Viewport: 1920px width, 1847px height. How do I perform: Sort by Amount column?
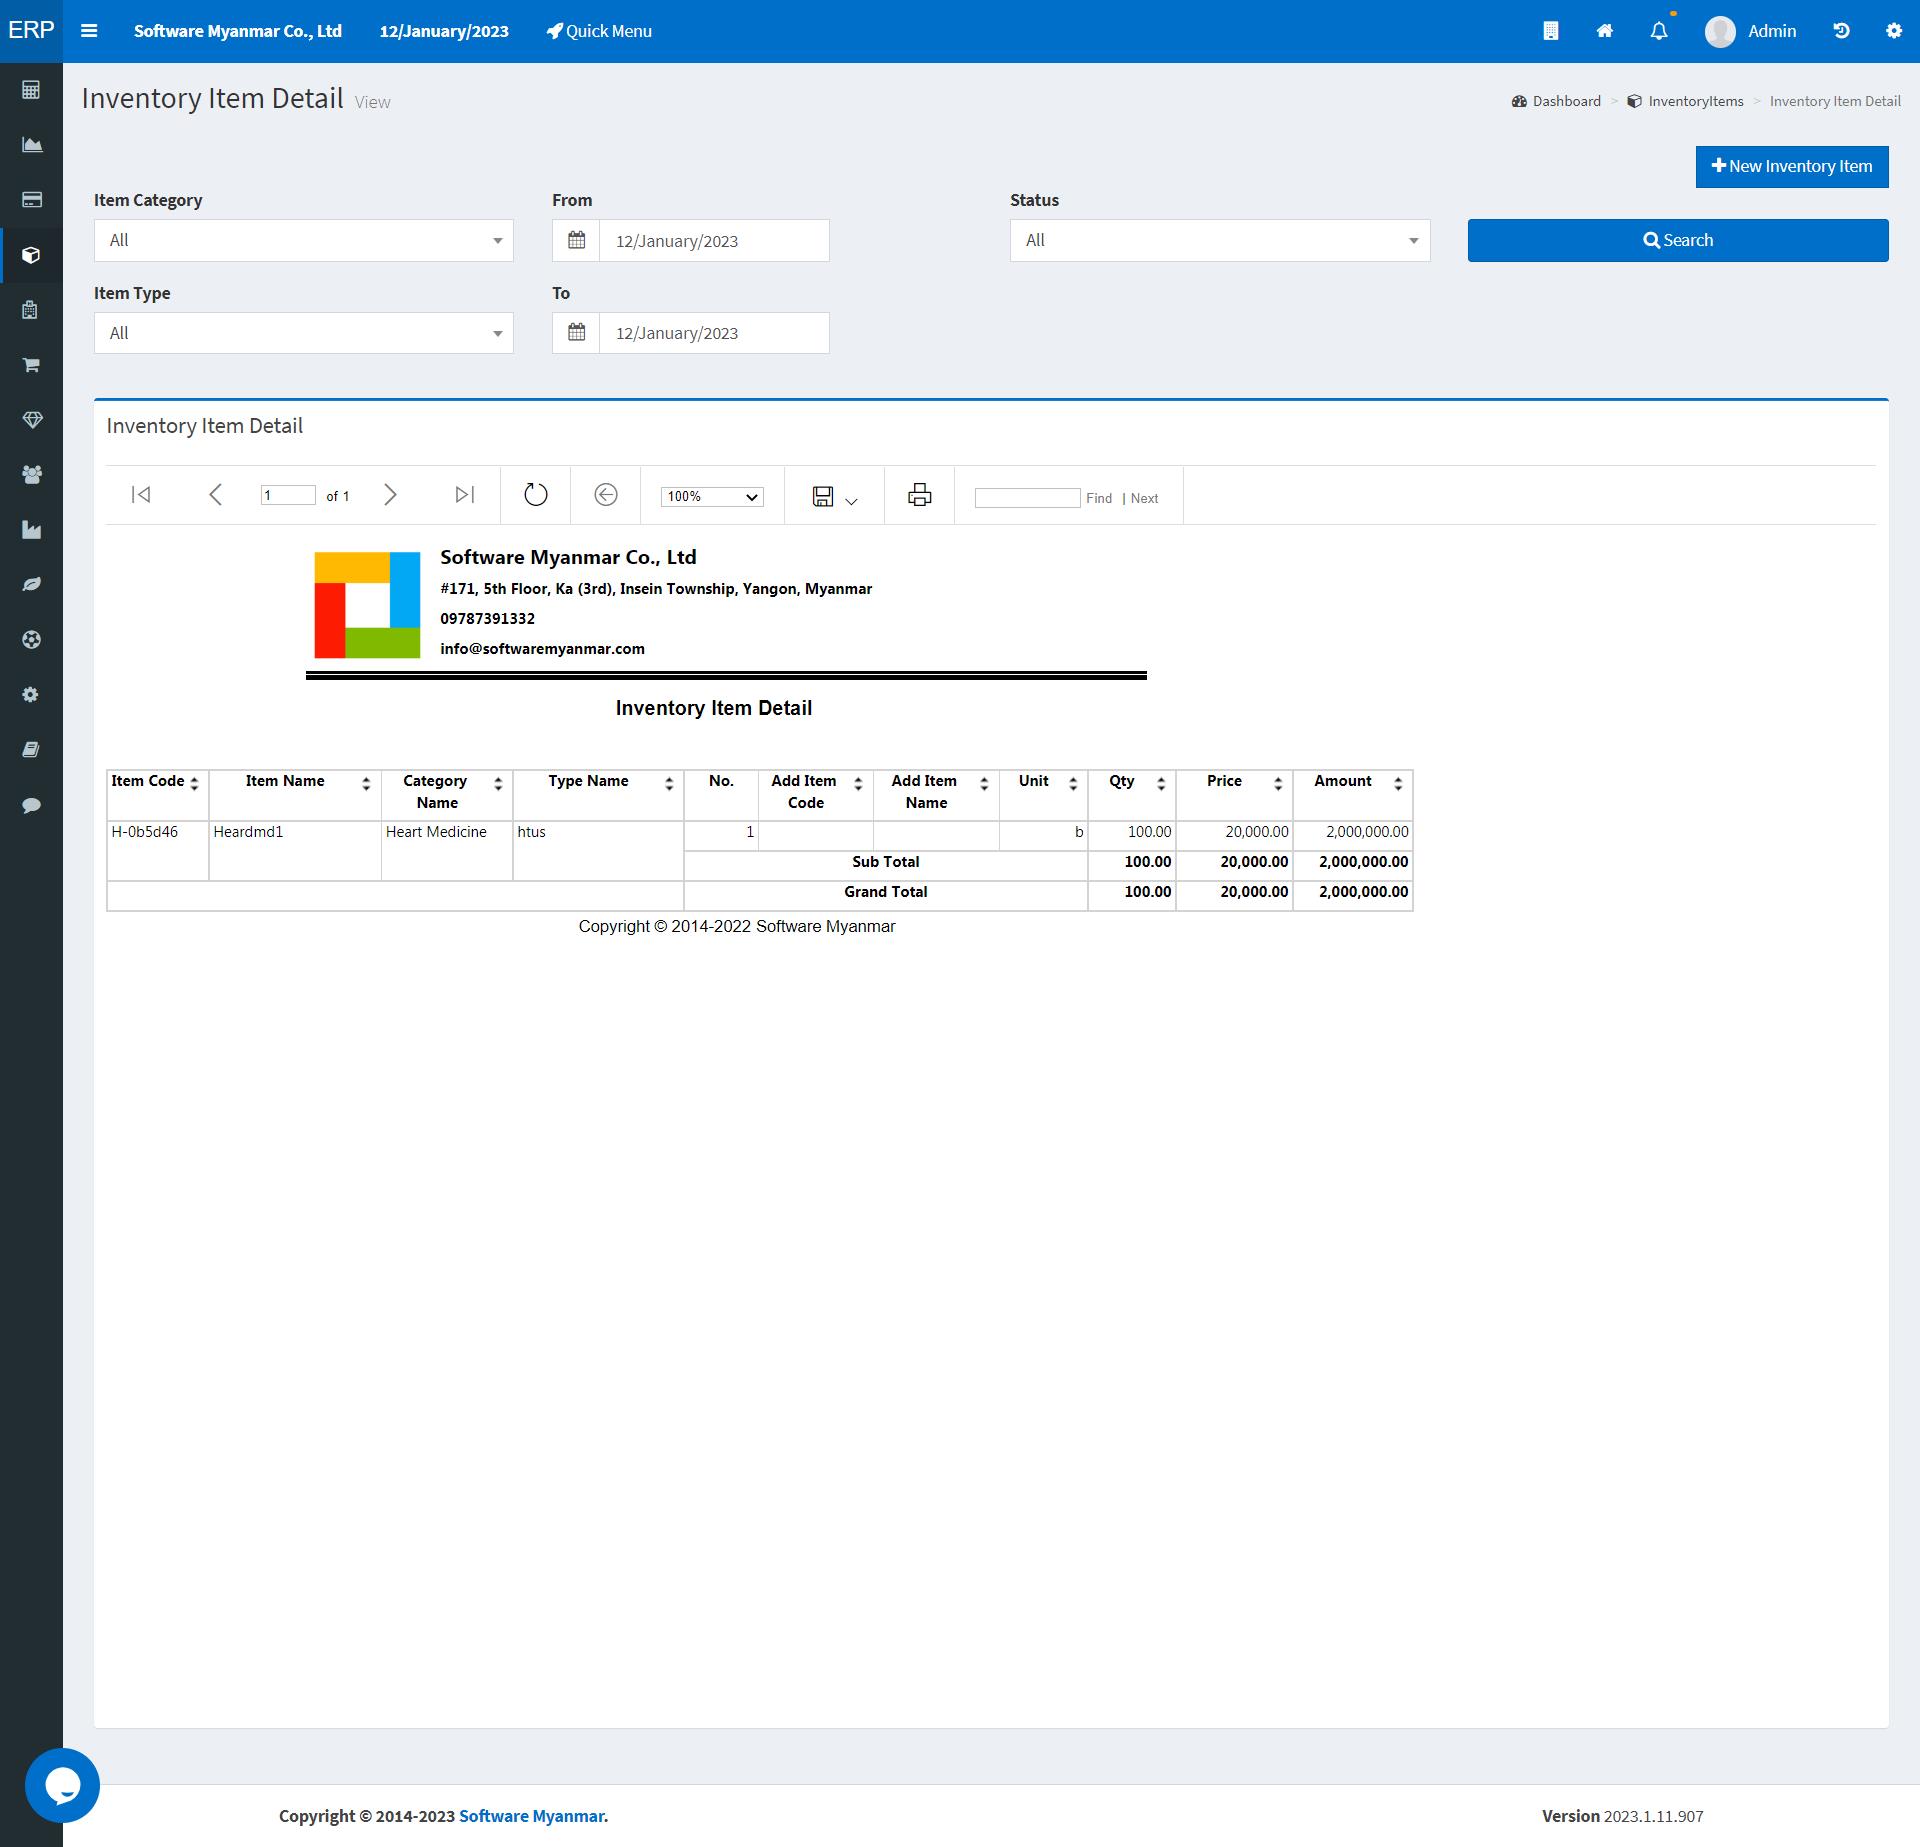[x=1398, y=784]
